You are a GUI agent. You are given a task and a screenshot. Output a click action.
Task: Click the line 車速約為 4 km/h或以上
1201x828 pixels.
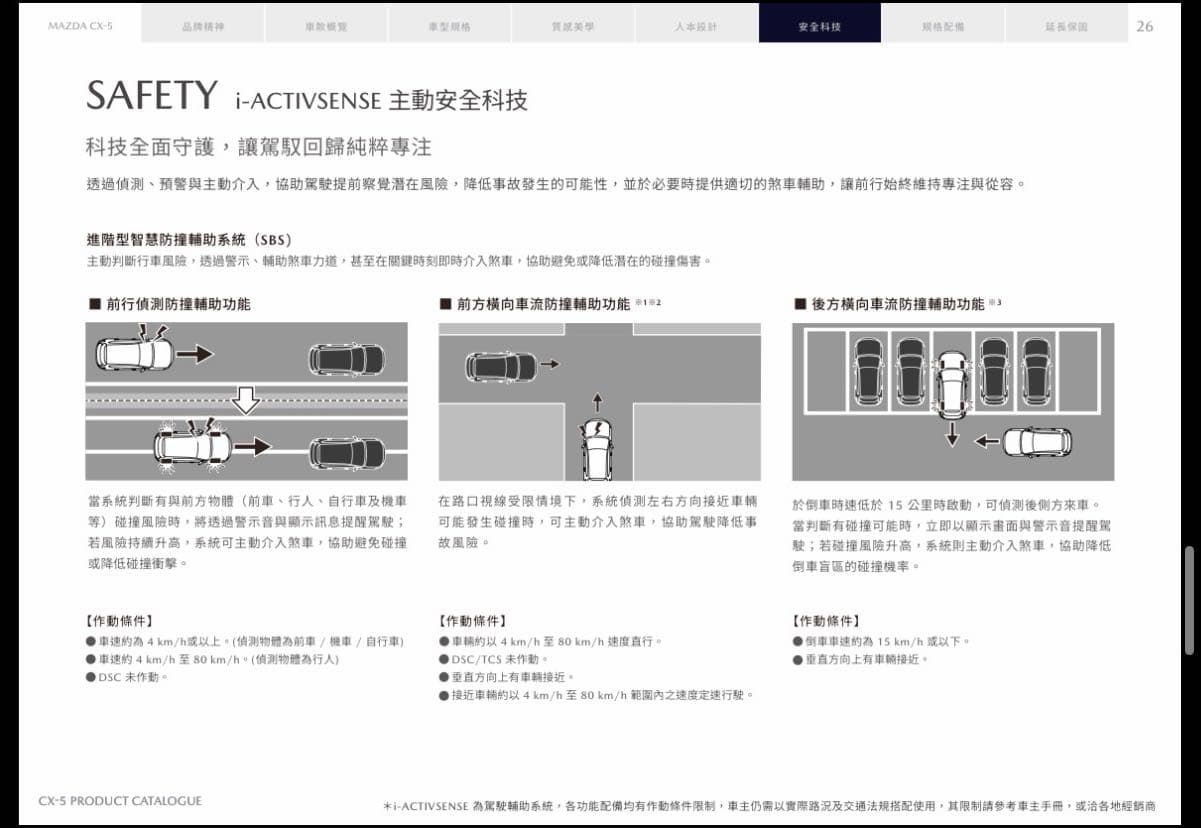[x=245, y=641]
